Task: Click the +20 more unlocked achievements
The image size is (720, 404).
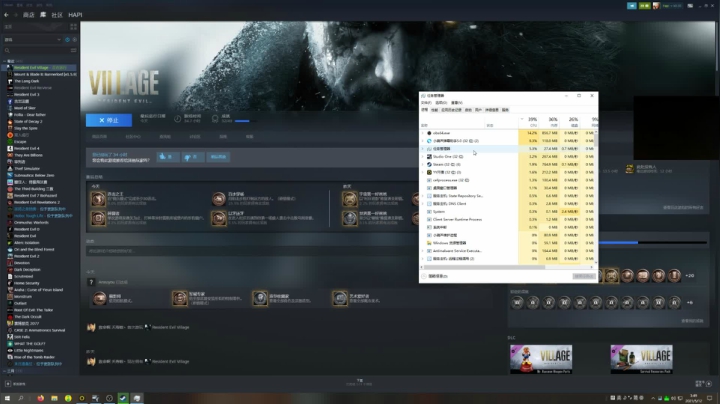Action: click(x=690, y=276)
